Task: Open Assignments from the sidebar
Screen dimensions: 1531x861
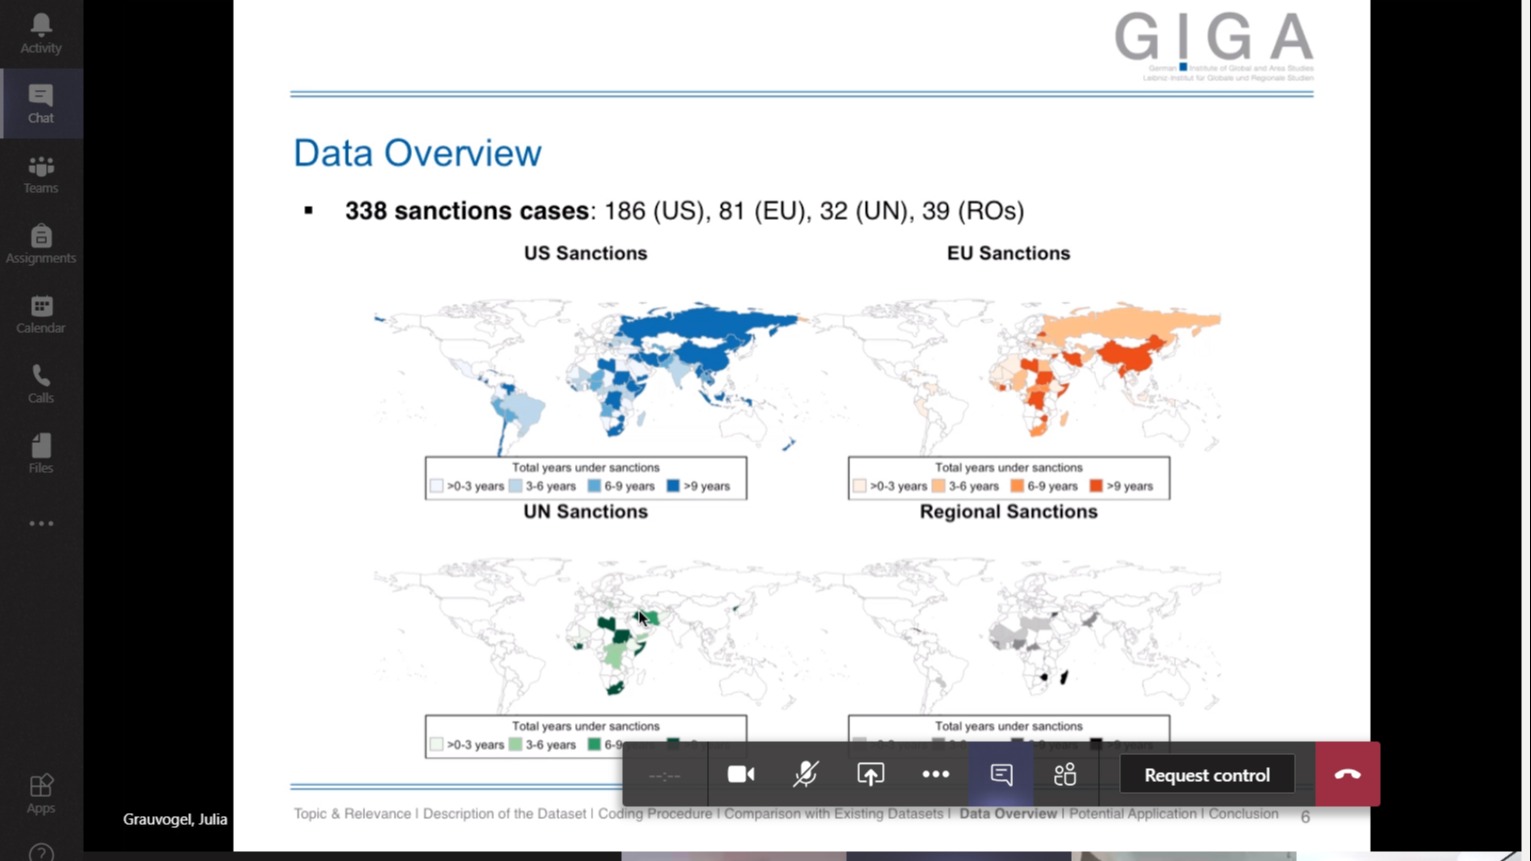Action: coord(41,244)
